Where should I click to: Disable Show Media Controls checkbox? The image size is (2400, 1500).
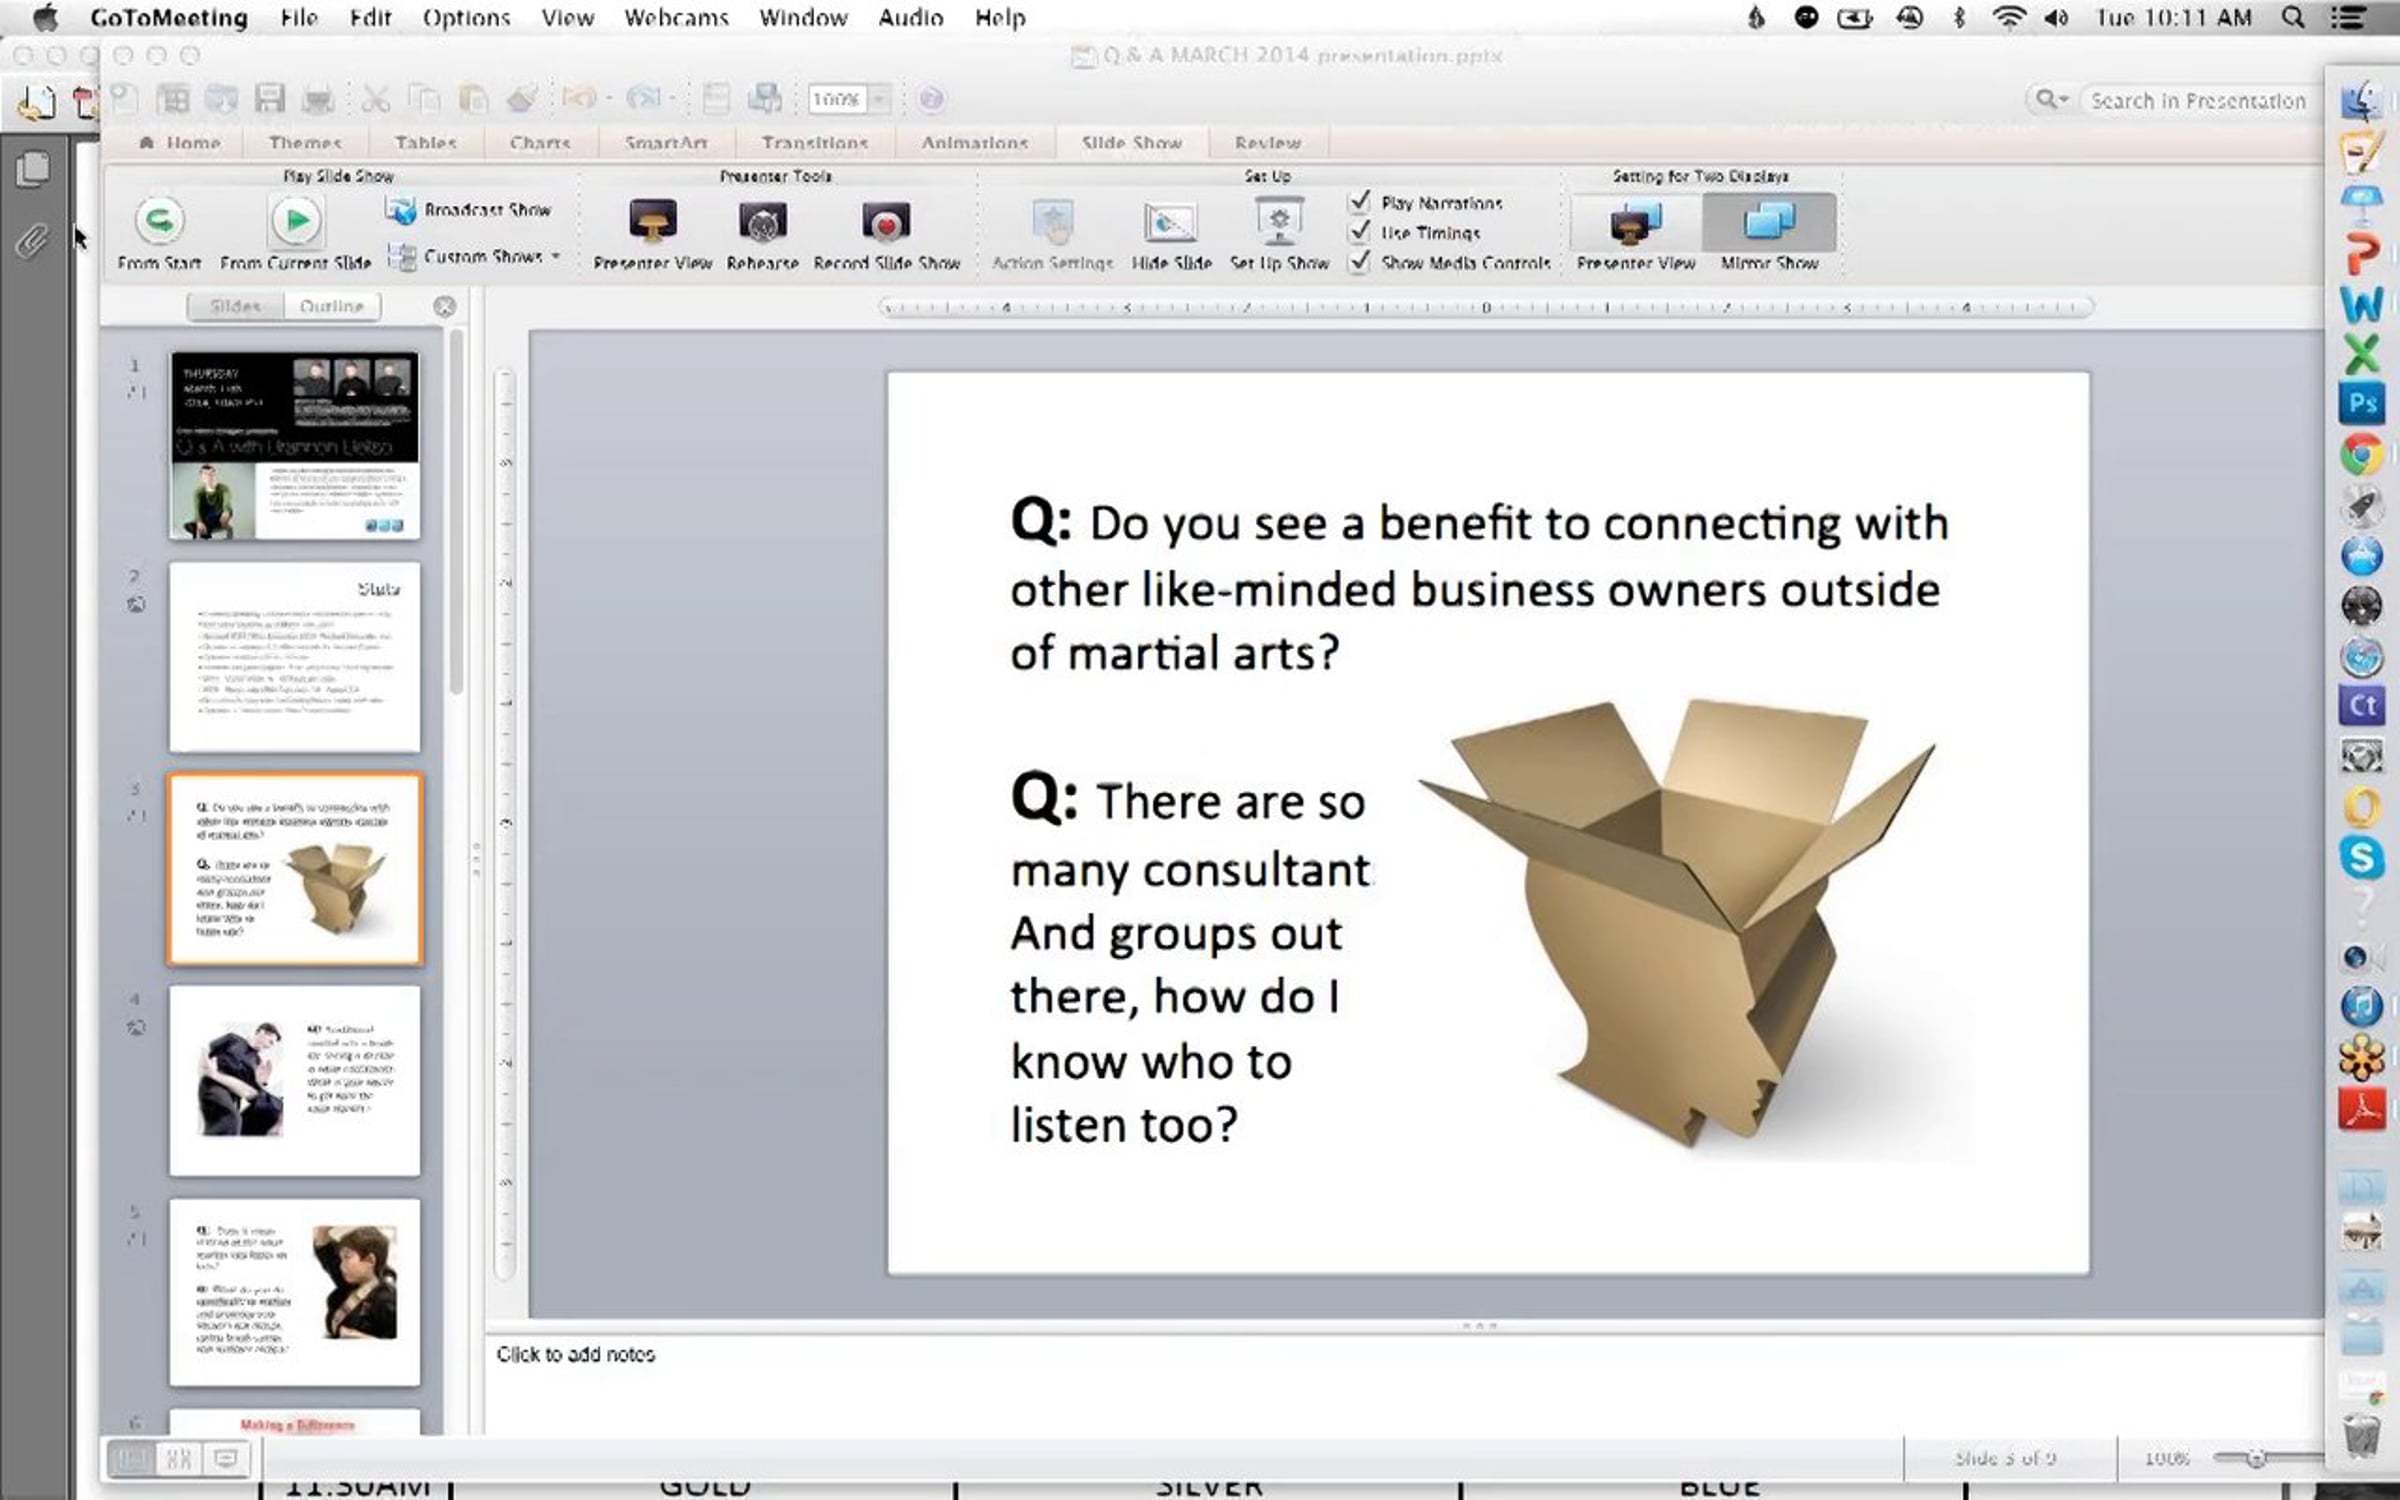click(x=1359, y=262)
